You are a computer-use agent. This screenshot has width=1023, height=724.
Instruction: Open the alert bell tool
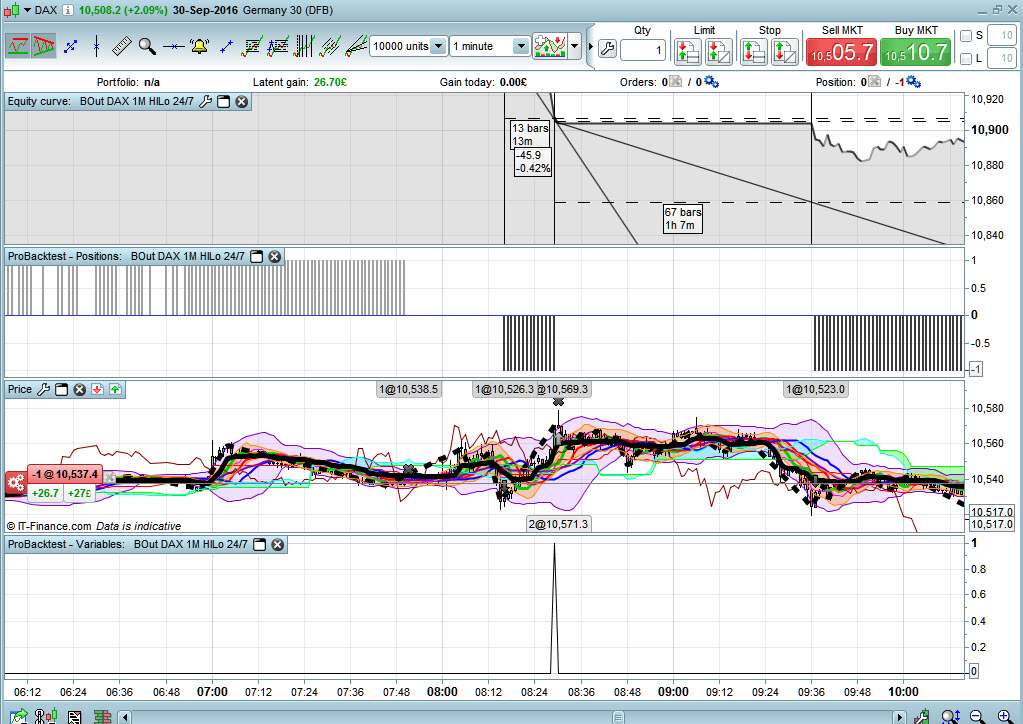point(199,46)
